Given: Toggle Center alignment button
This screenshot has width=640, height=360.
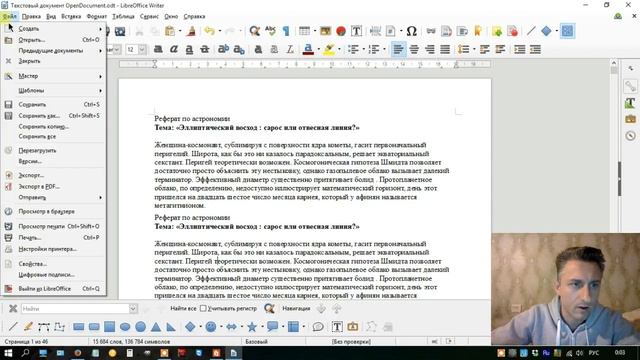Looking at the screenshot, I should coord(414,49).
